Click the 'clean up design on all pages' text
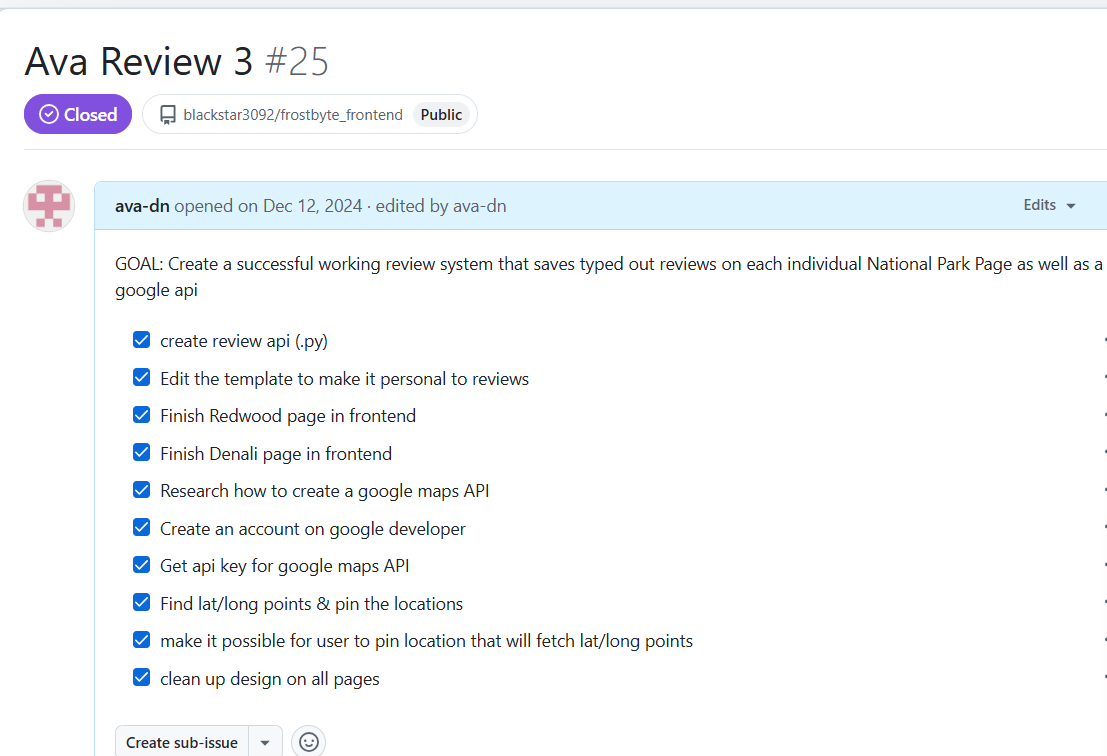 point(270,679)
